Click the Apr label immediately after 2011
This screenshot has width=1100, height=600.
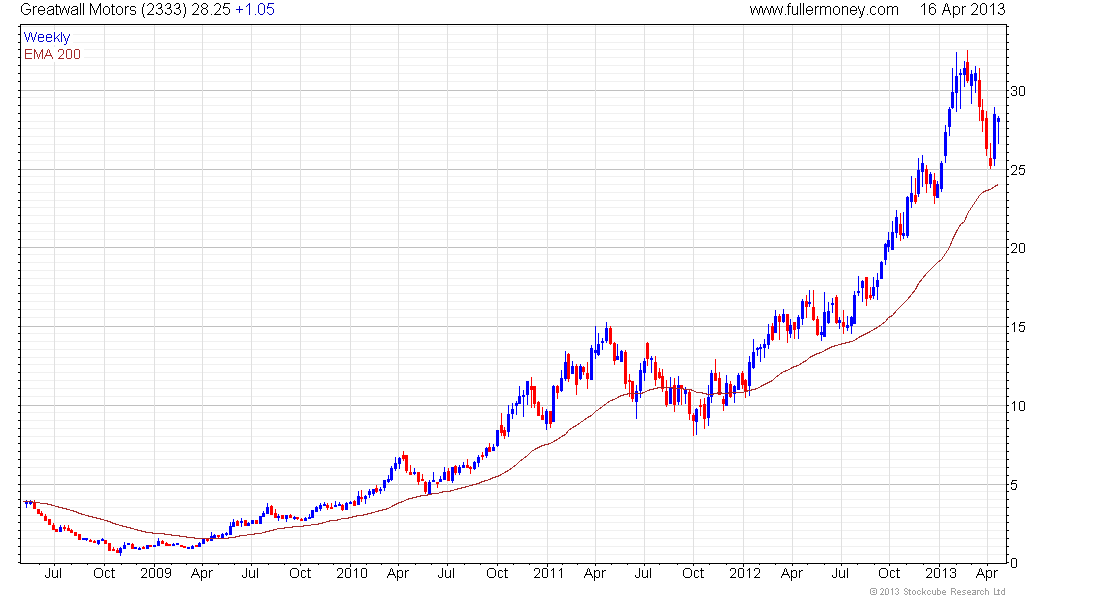click(595, 573)
